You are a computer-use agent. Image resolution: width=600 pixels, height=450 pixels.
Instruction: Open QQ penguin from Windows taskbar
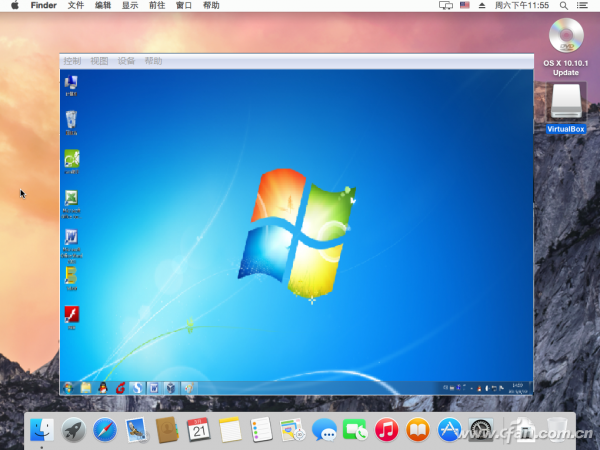point(103,388)
